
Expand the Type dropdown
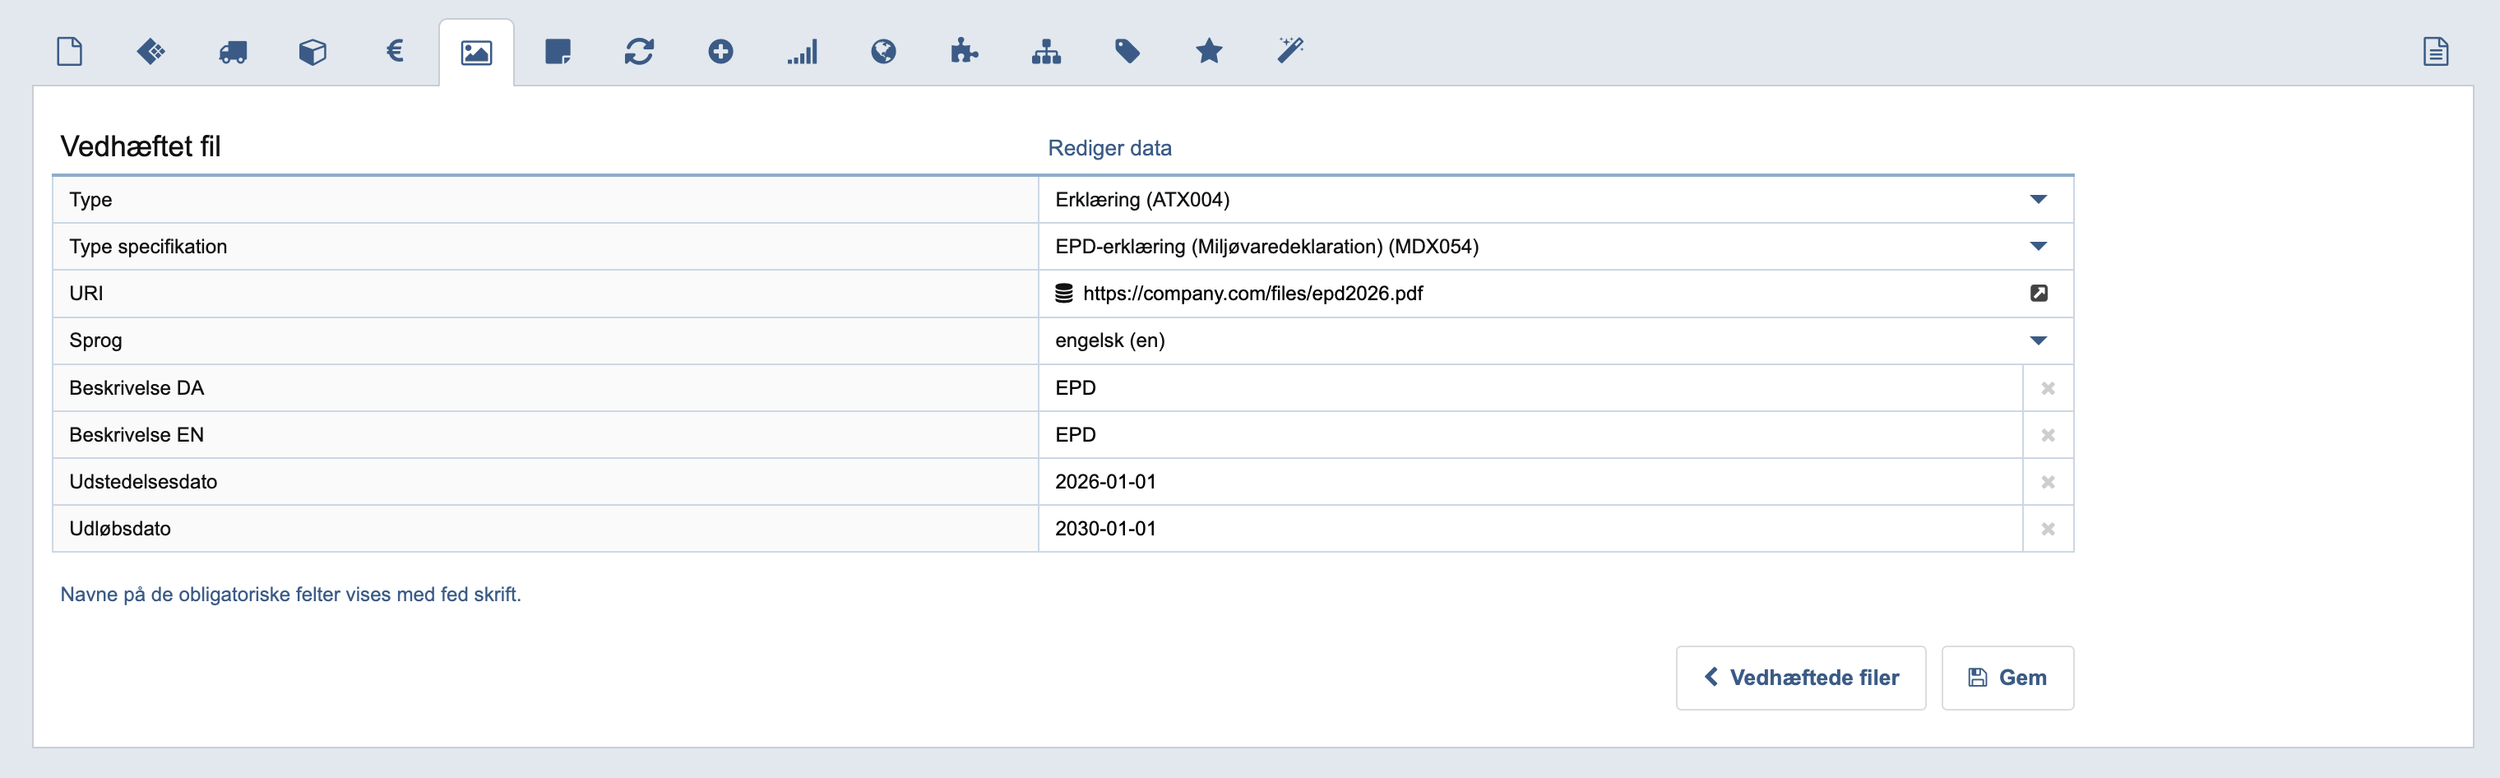(2038, 200)
